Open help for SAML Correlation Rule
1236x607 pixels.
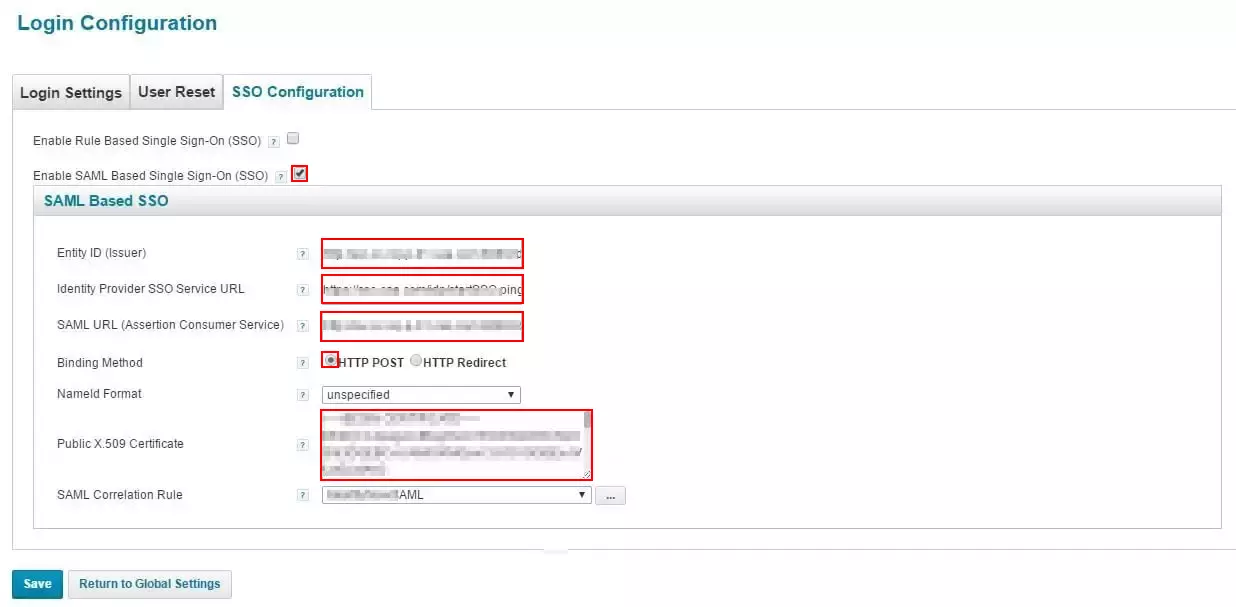point(303,495)
